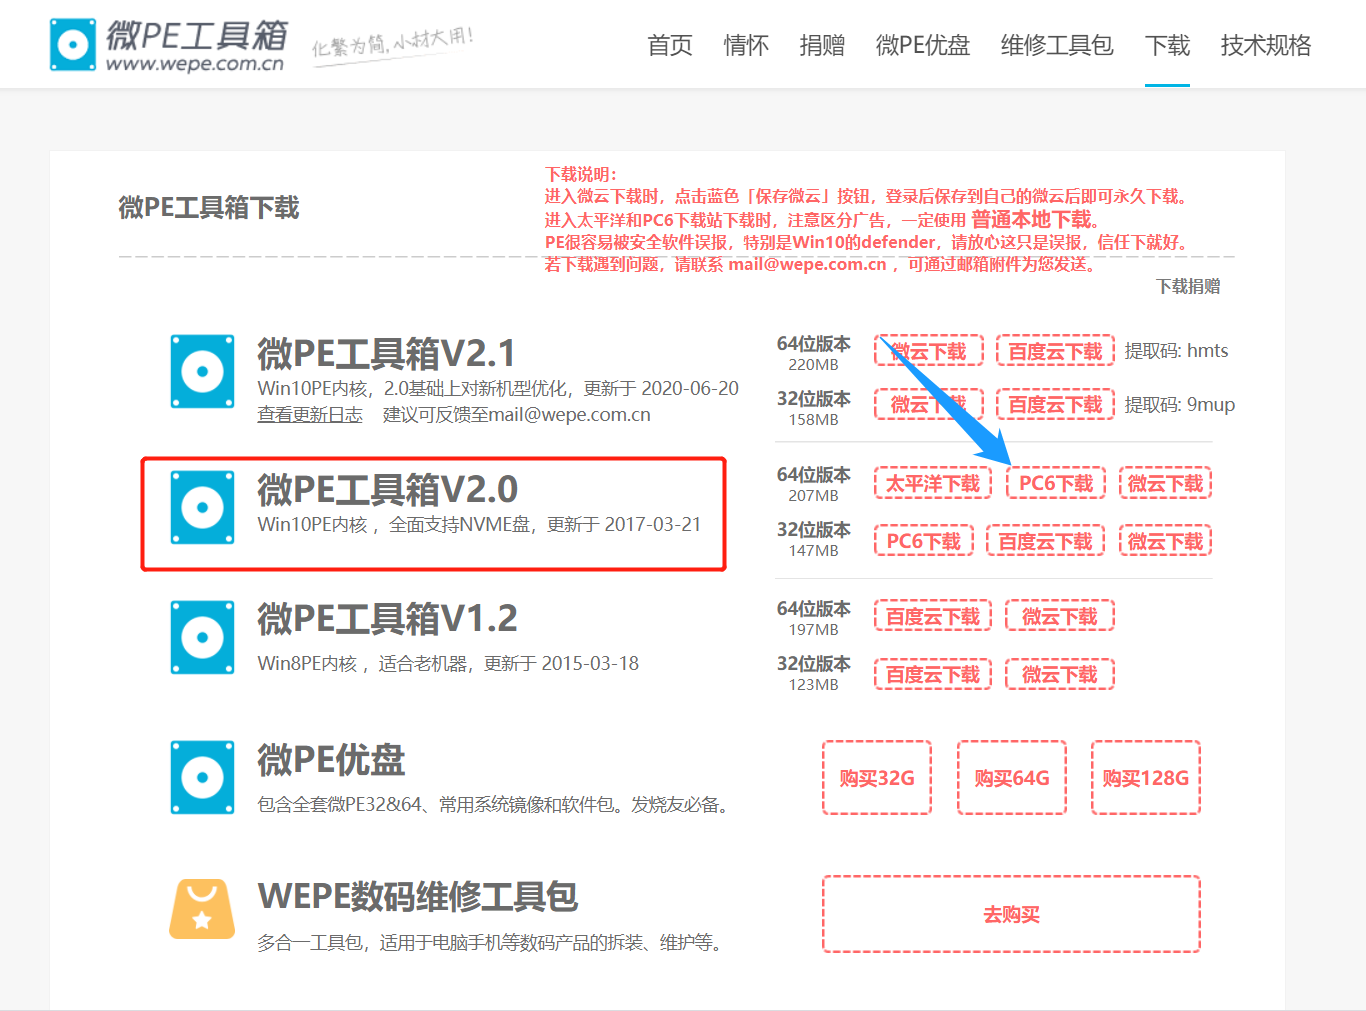The image size is (1366, 1011).
Task: Click V1.2 32位 百度云下载 button
Action: click(x=933, y=674)
